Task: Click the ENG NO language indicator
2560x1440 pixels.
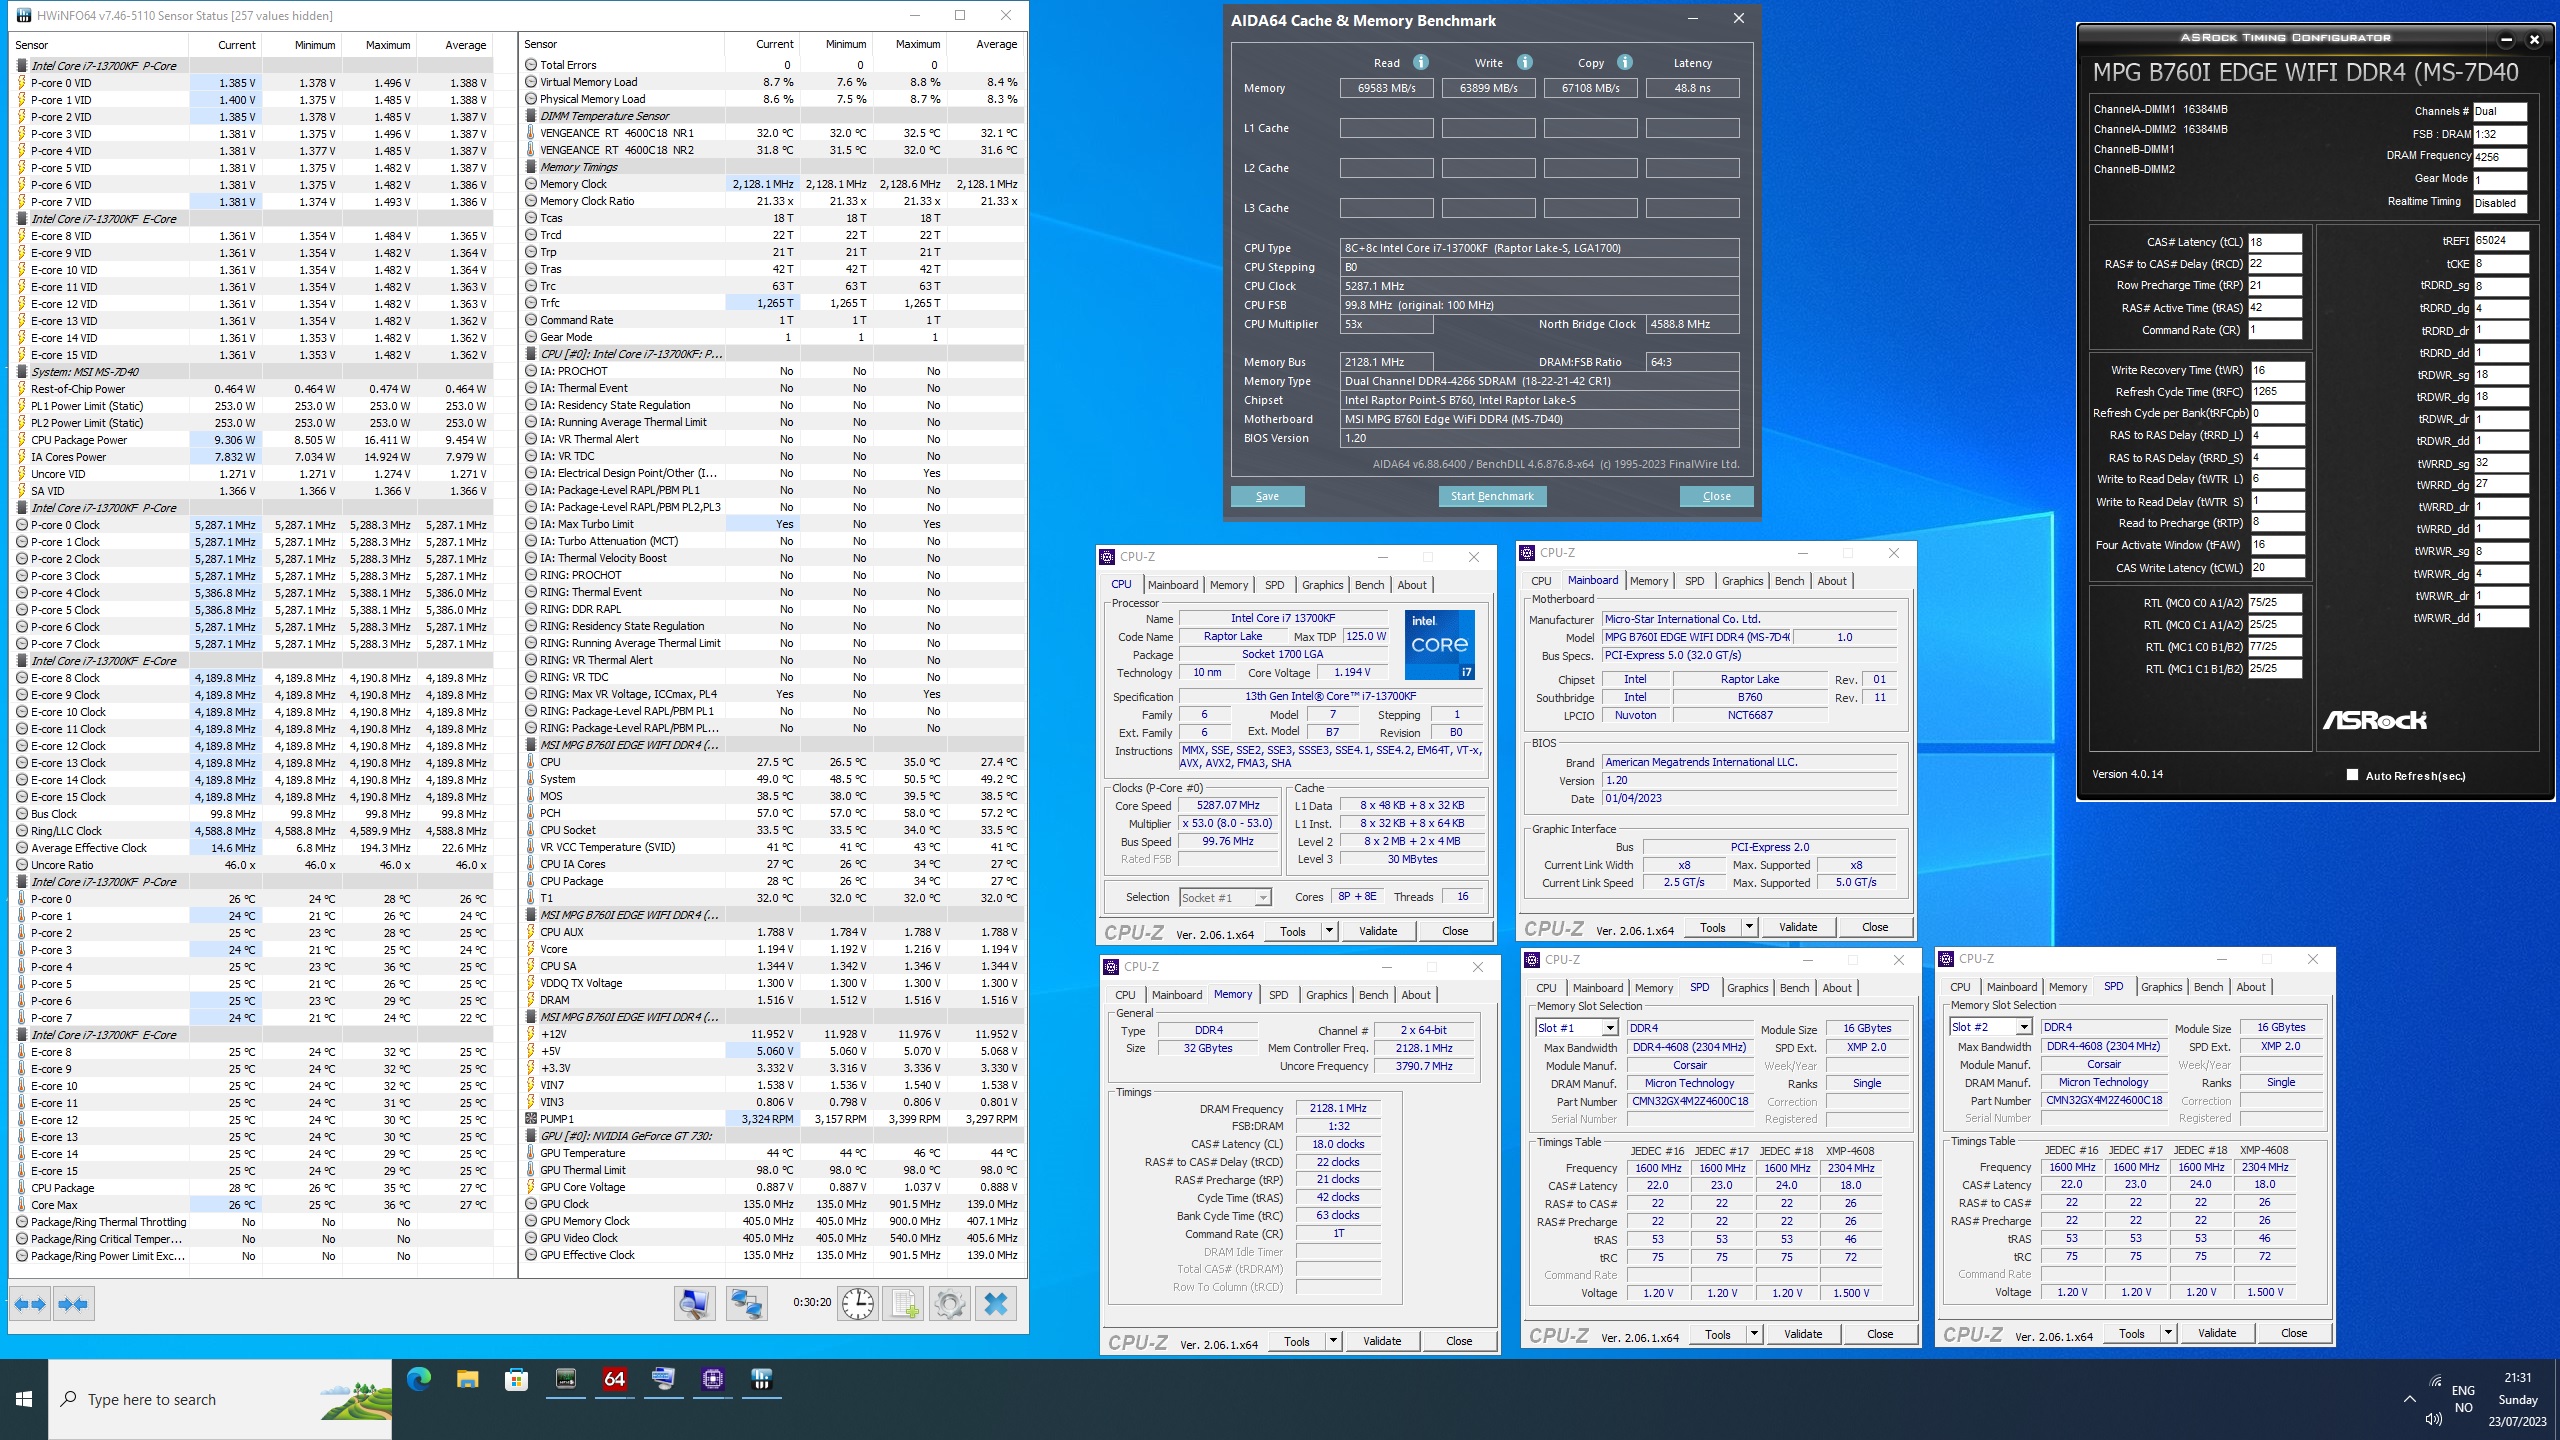Action: [x=2463, y=1399]
